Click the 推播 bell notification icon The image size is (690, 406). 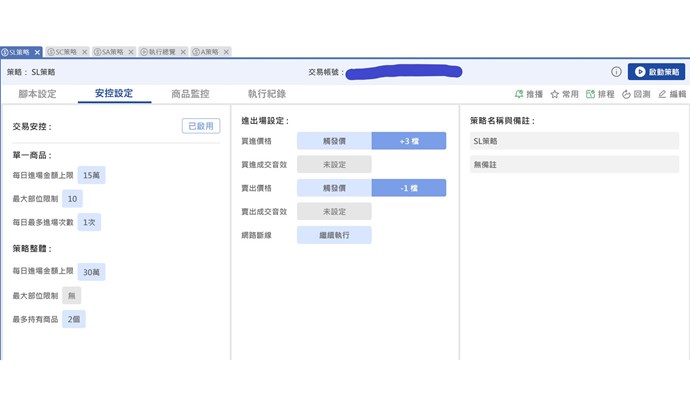click(x=519, y=94)
